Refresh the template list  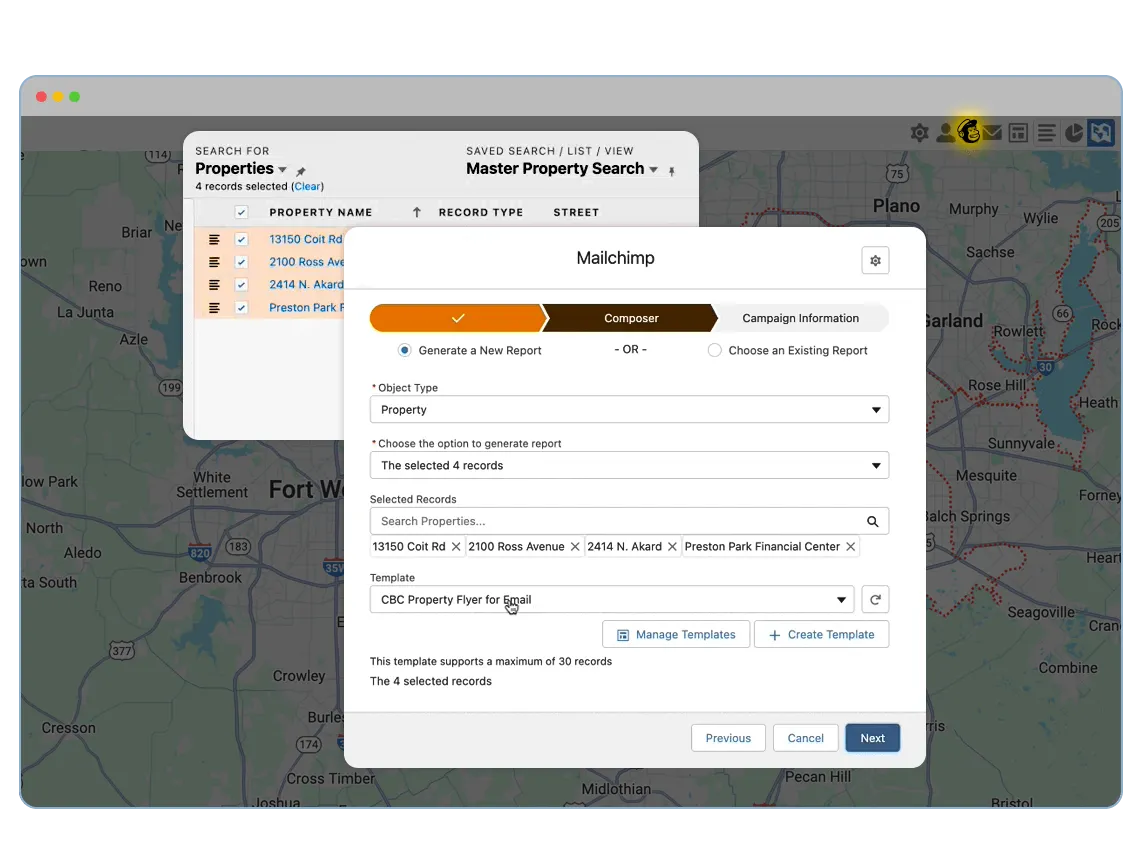pos(875,600)
